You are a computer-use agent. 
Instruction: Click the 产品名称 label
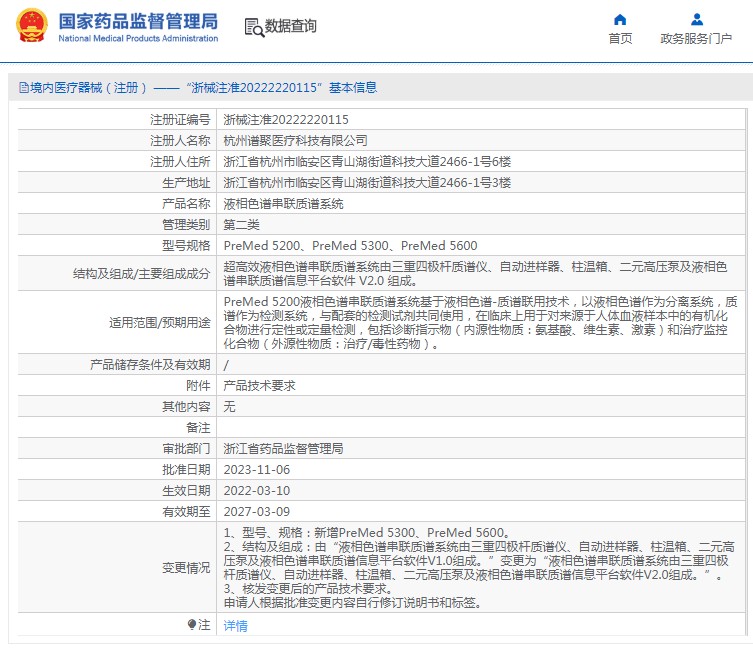pyautogui.click(x=186, y=204)
